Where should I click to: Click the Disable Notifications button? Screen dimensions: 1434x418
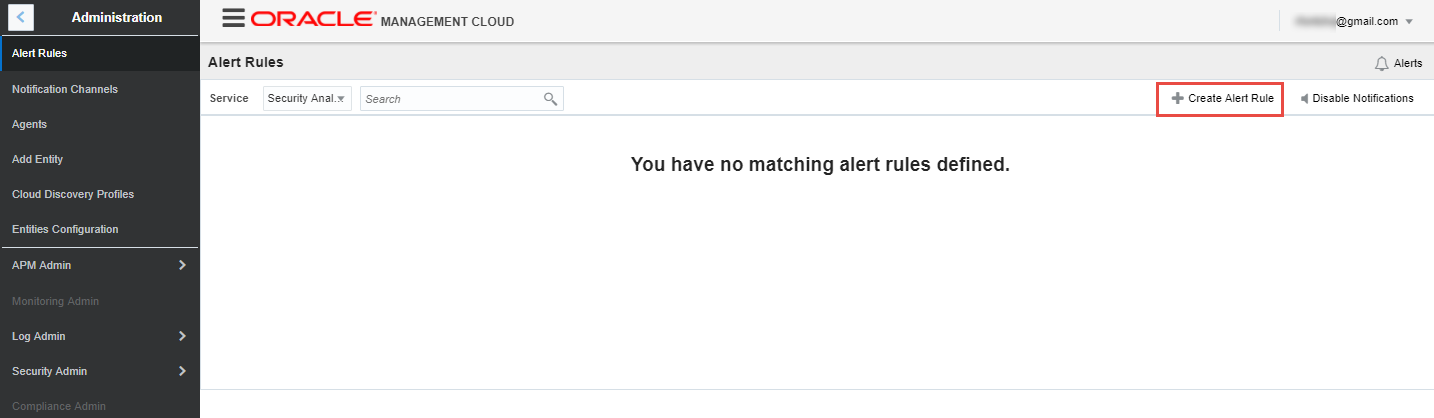tap(1356, 98)
